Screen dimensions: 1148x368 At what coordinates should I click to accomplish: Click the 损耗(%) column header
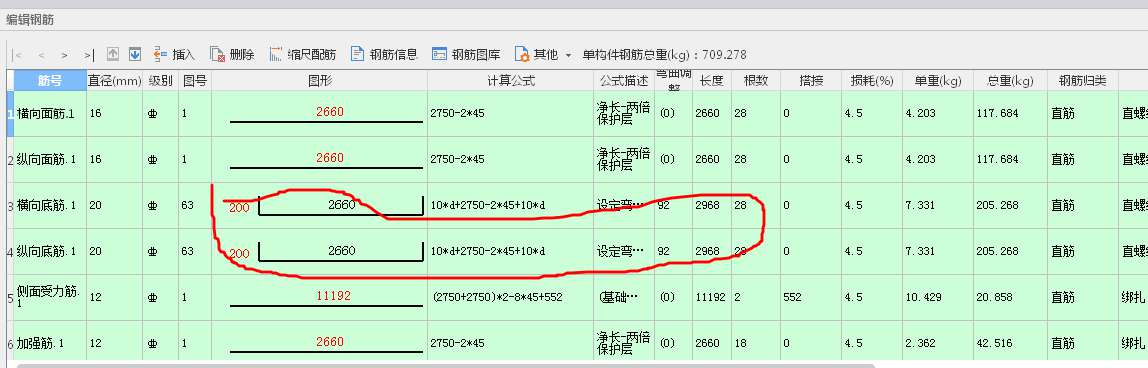tap(871, 80)
